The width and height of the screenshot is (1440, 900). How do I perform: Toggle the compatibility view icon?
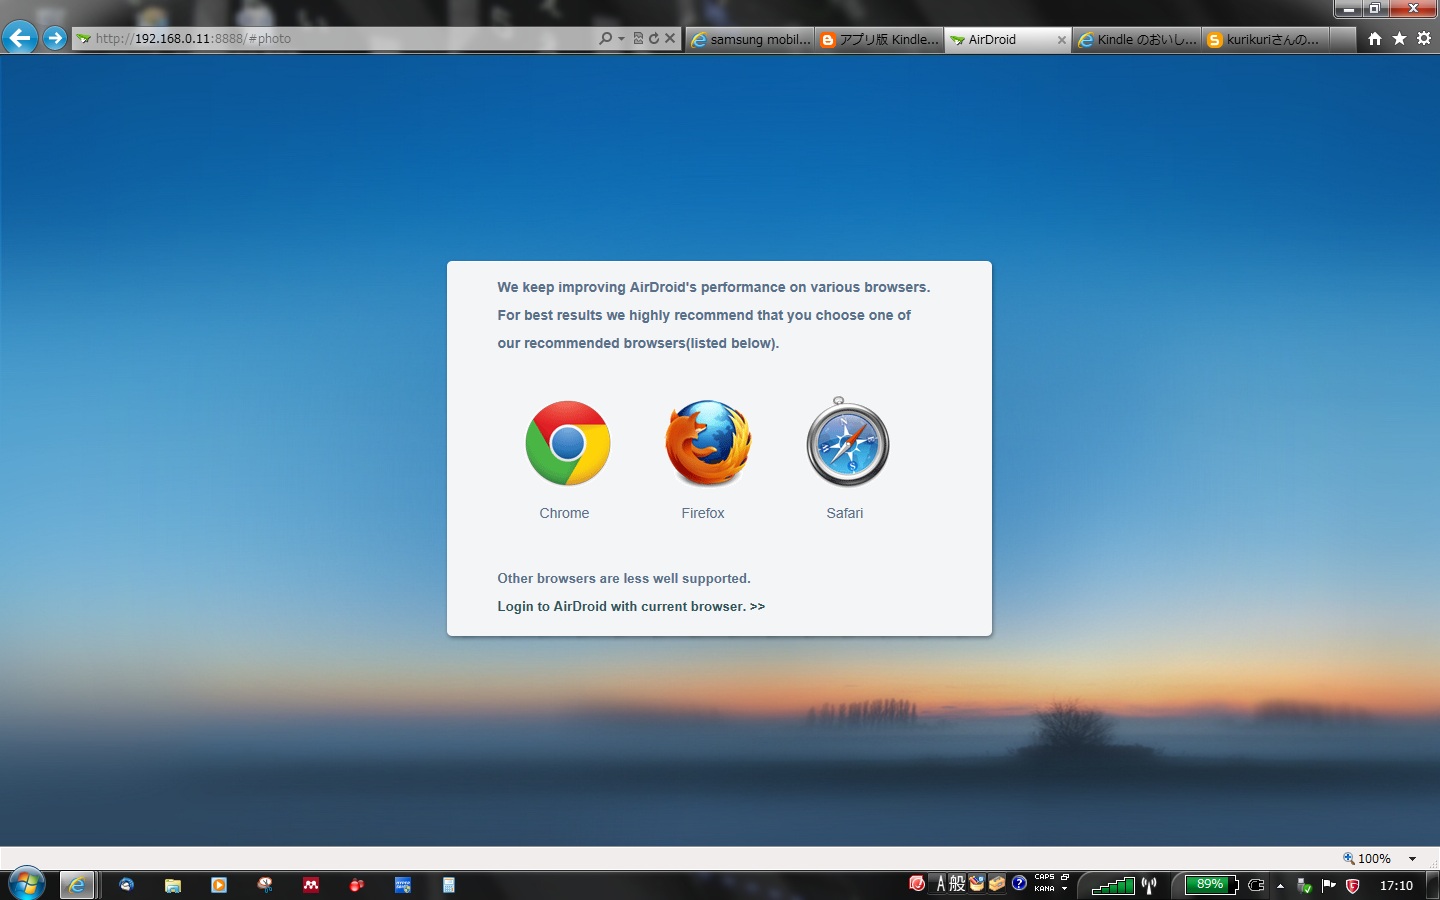(638, 38)
